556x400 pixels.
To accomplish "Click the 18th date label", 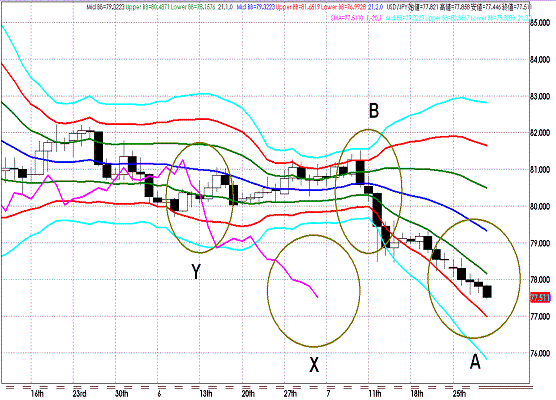I will pyautogui.click(x=417, y=394).
